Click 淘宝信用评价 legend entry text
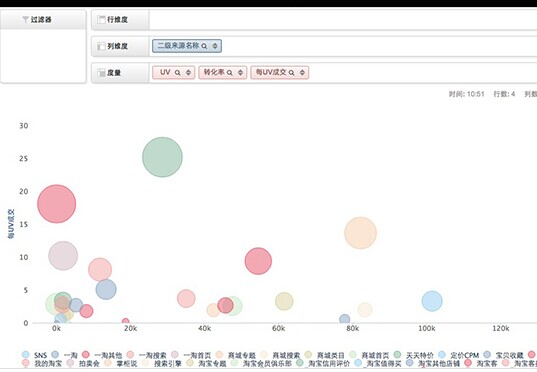 (x=328, y=363)
